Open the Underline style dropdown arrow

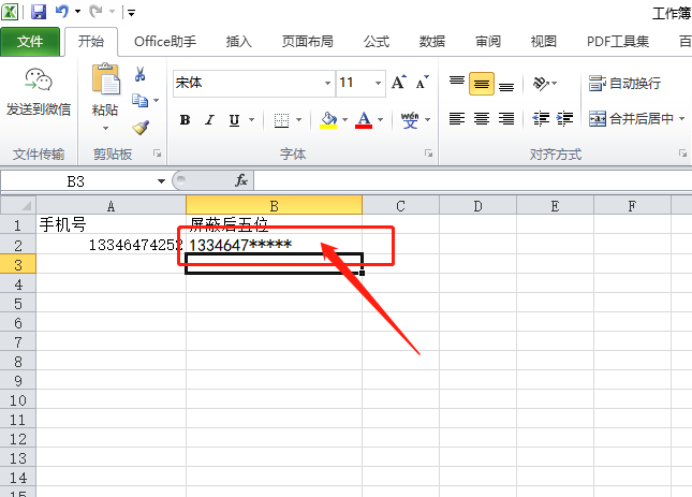click(x=252, y=120)
